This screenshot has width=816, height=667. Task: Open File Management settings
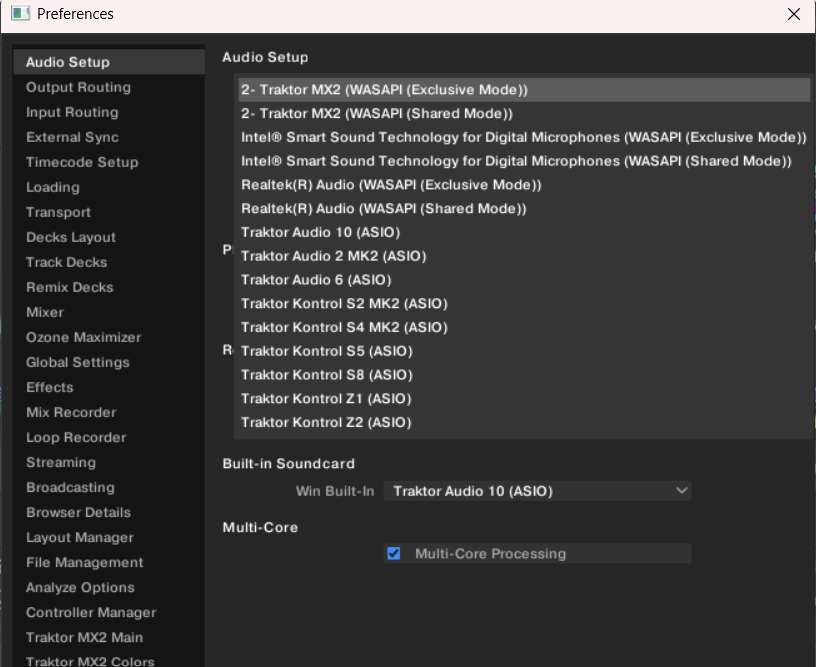click(109, 562)
